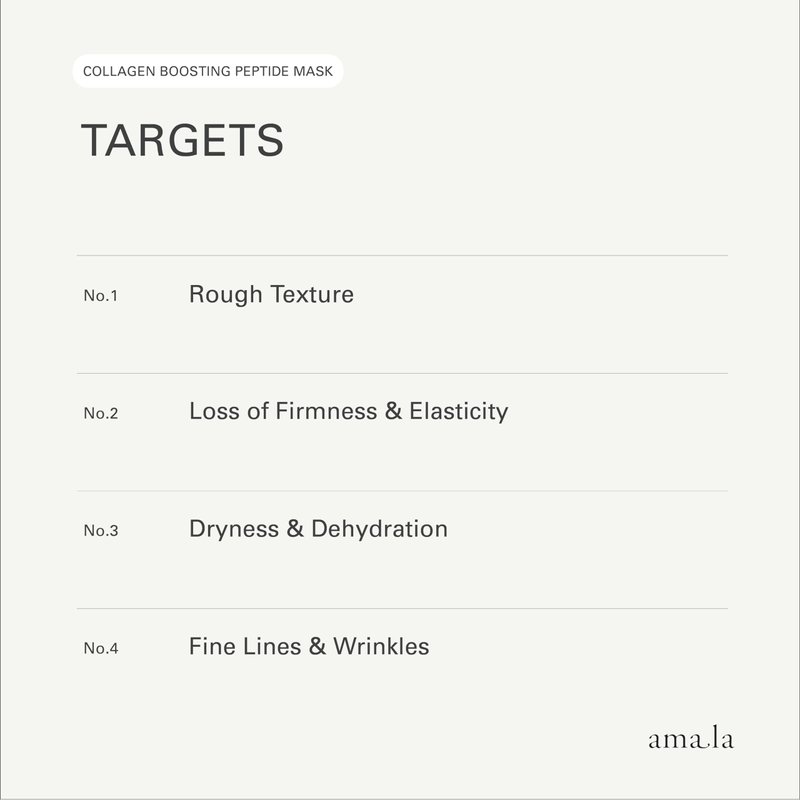Click the word Dryness in target three
The height and width of the screenshot is (800, 800).
click(233, 528)
